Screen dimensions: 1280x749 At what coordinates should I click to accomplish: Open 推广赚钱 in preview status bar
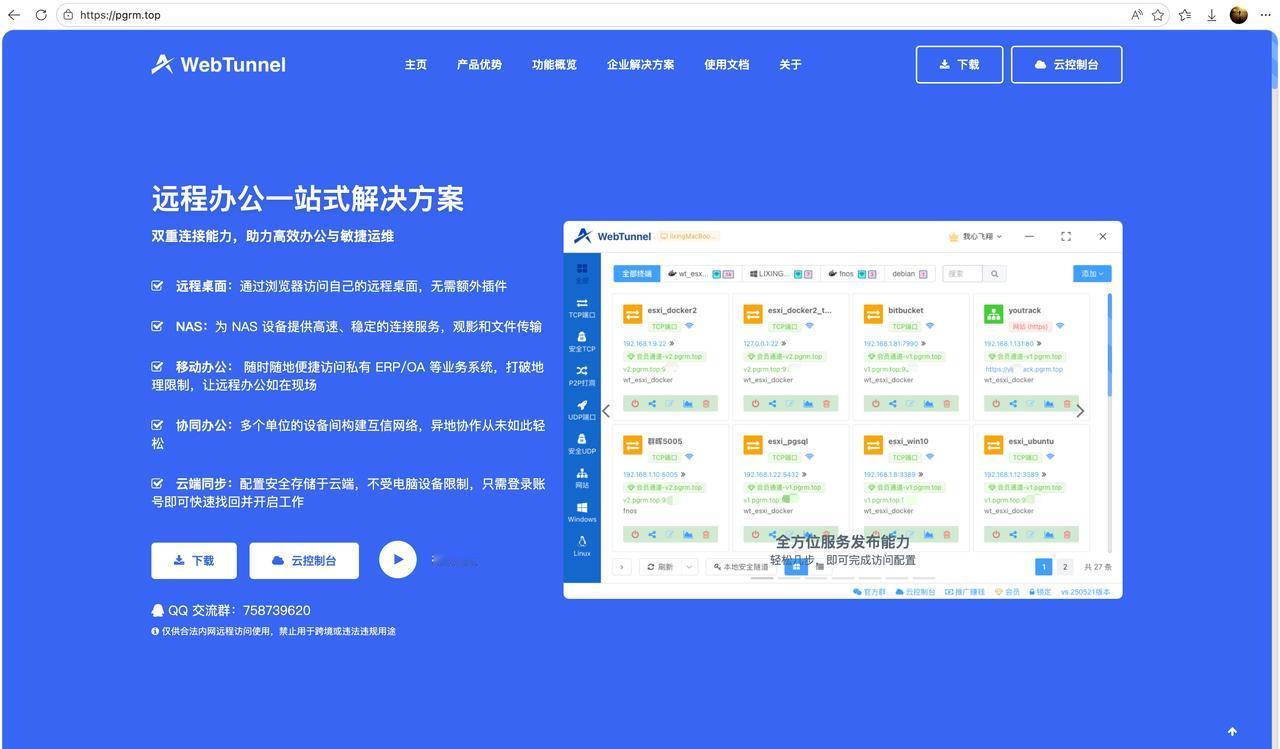click(965, 592)
